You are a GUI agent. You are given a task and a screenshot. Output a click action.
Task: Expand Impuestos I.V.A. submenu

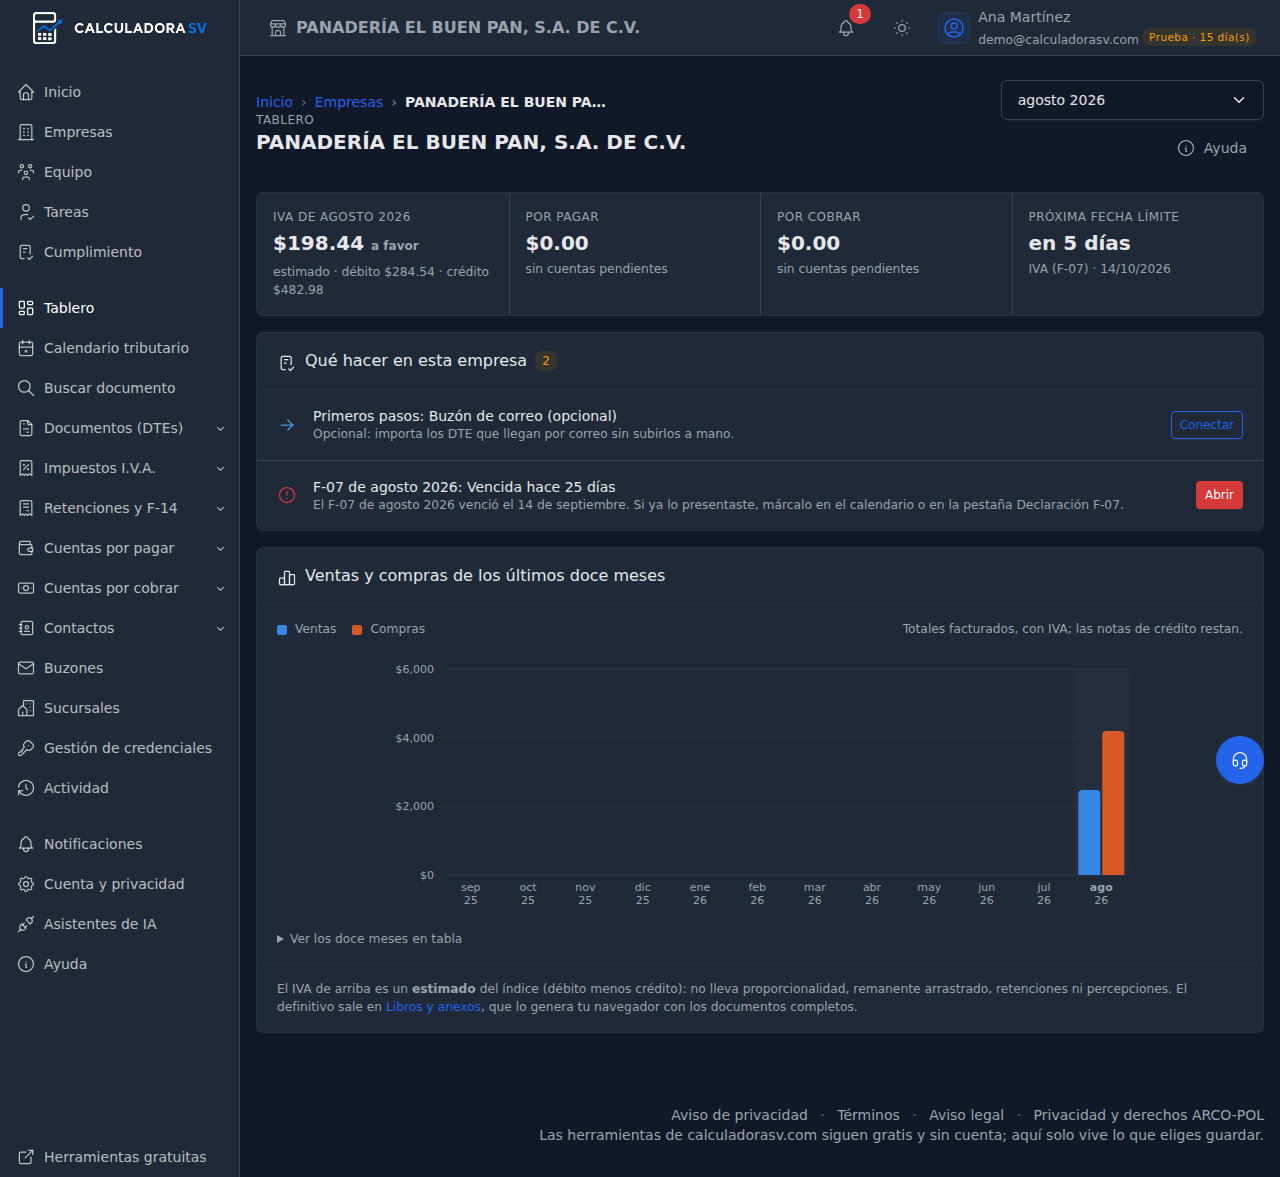tap(220, 468)
